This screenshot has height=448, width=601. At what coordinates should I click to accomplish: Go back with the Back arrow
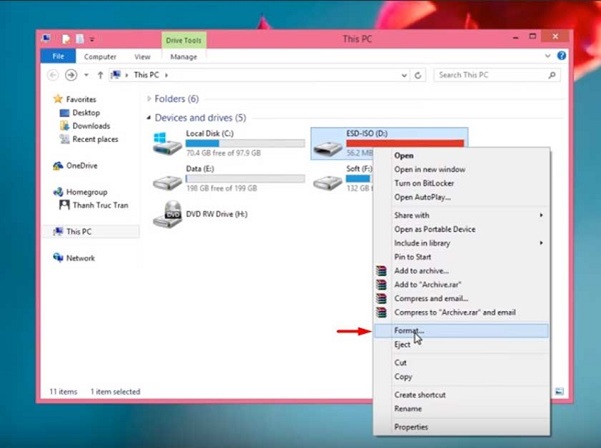pyautogui.click(x=53, y=75)
